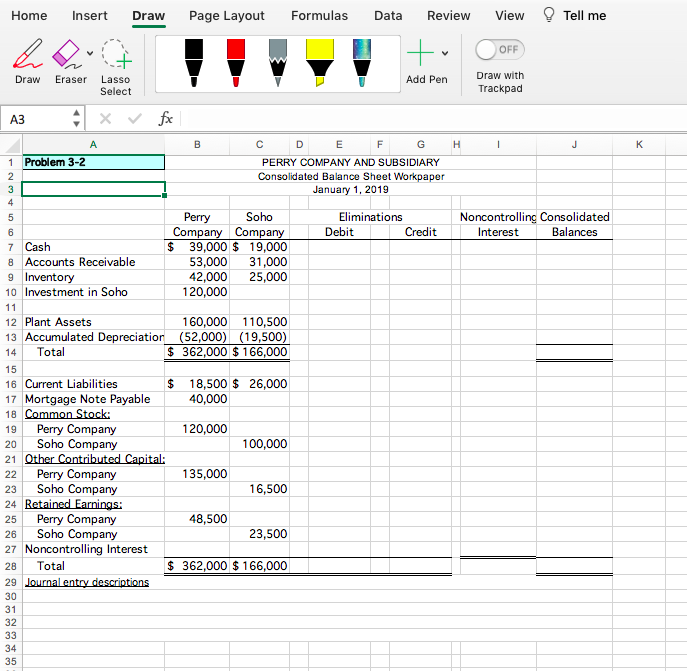Toggle Draw with Trackpad switch

click(499, 50)
